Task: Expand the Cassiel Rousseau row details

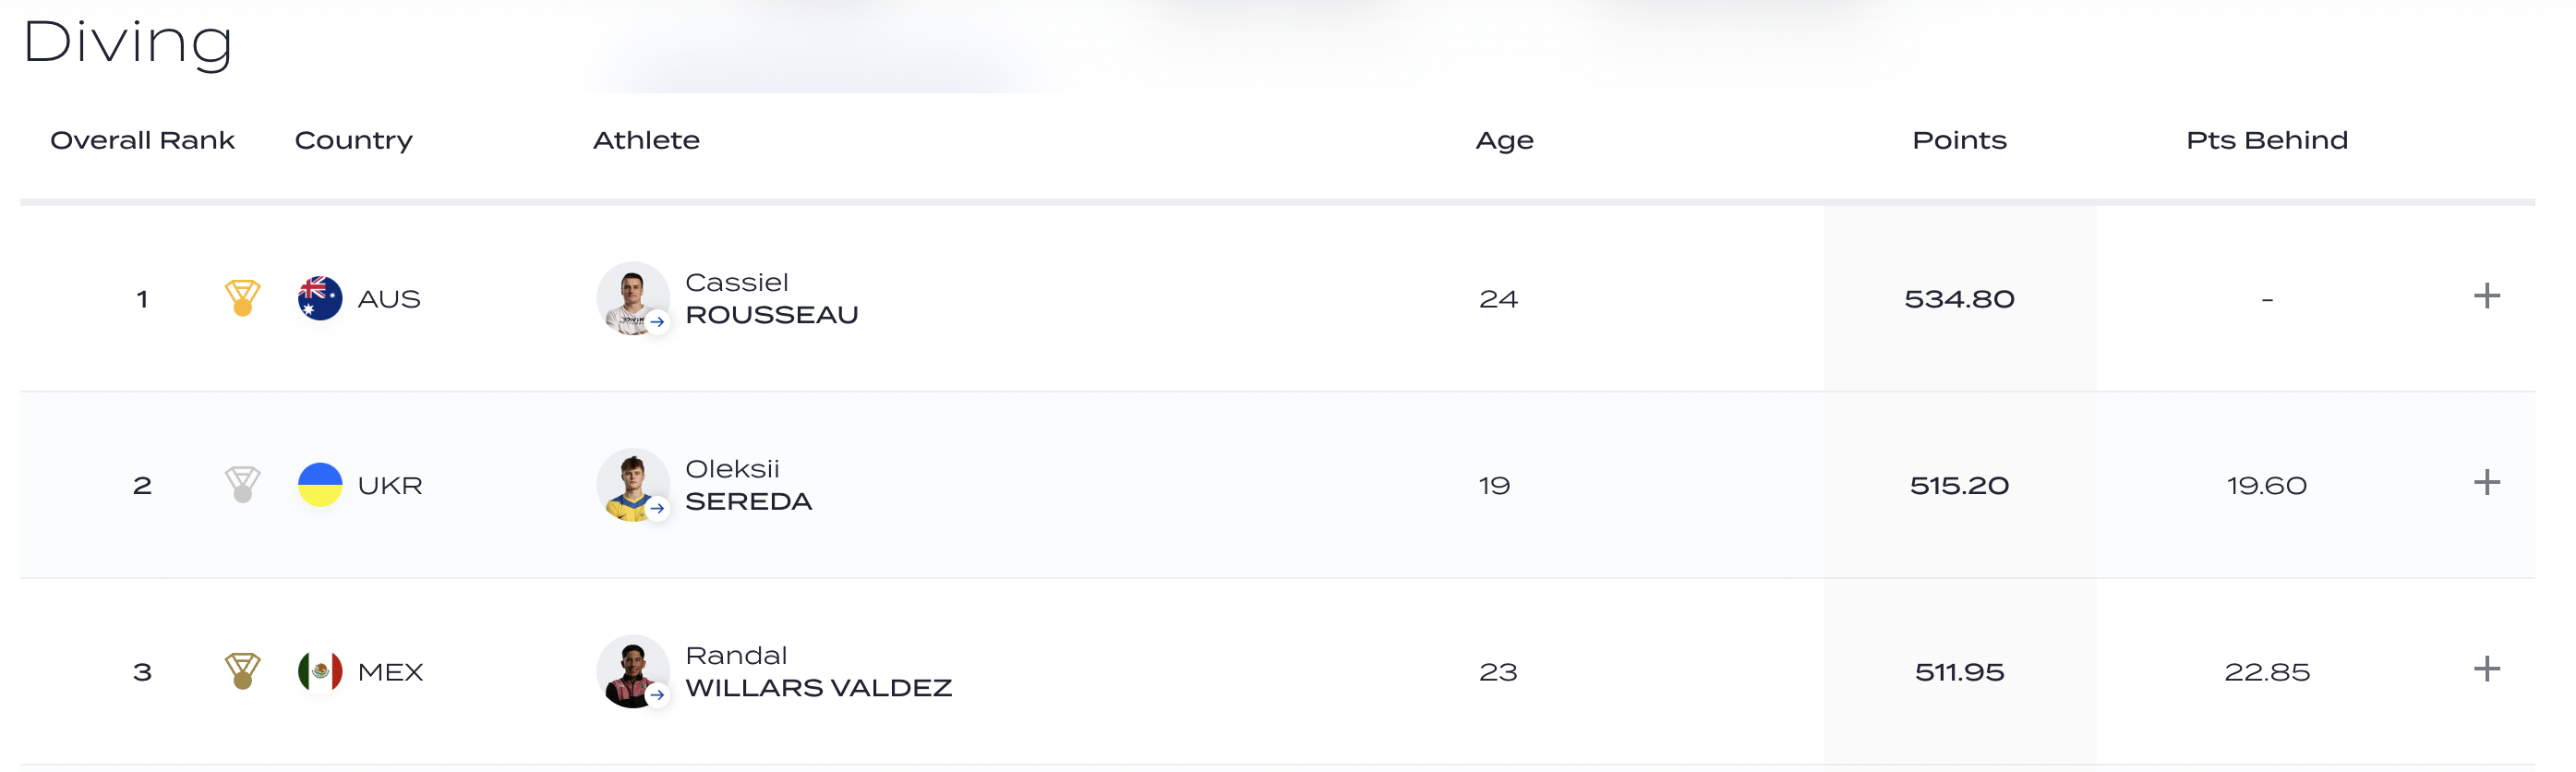Action: pyautogui.click(x=2486, y=296)
